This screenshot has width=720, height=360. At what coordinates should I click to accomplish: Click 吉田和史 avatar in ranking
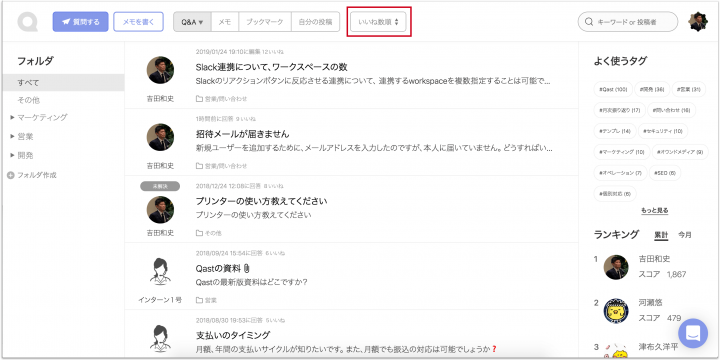(x=616, y=267)
